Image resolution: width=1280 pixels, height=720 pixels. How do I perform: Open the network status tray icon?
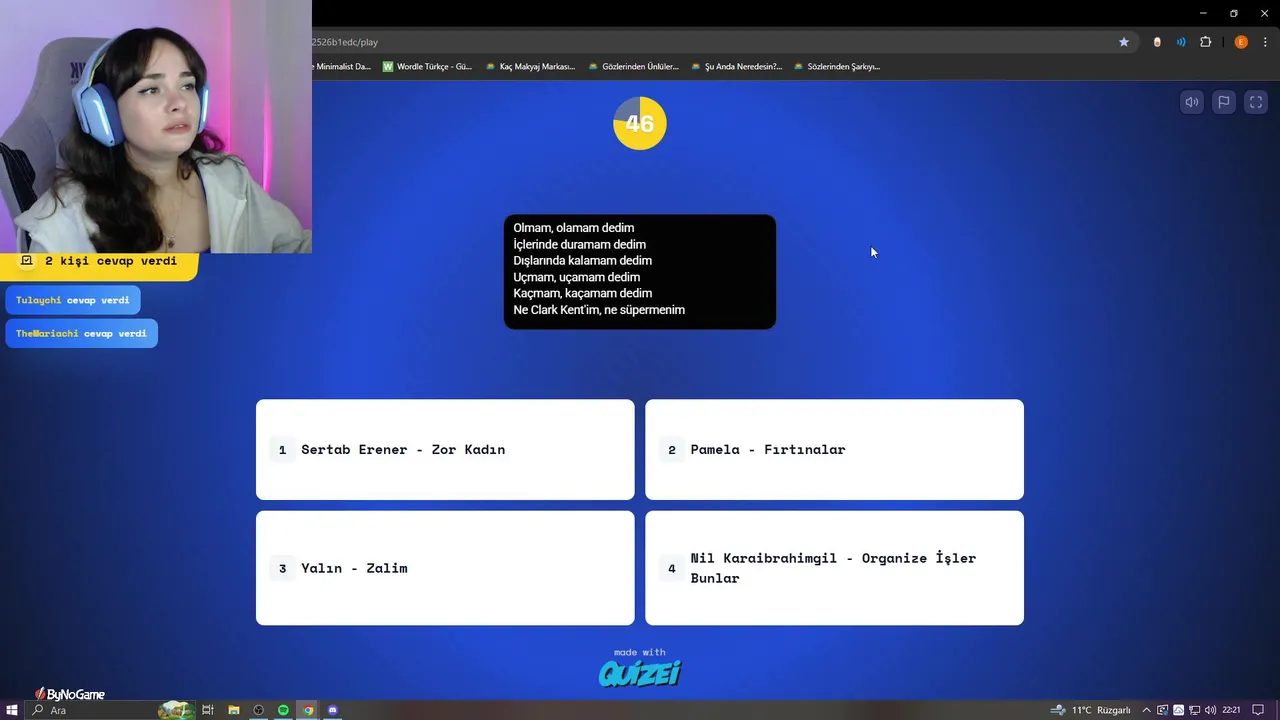(x=1196, y=710)
